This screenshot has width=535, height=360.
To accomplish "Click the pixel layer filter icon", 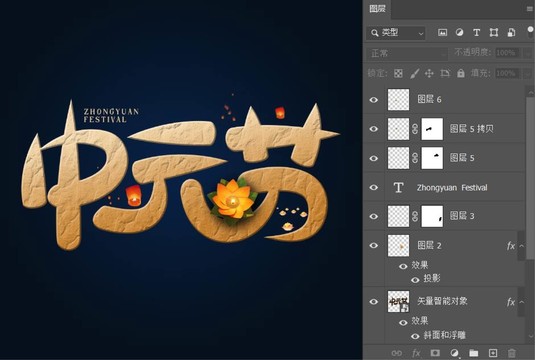I will (443, 33).
